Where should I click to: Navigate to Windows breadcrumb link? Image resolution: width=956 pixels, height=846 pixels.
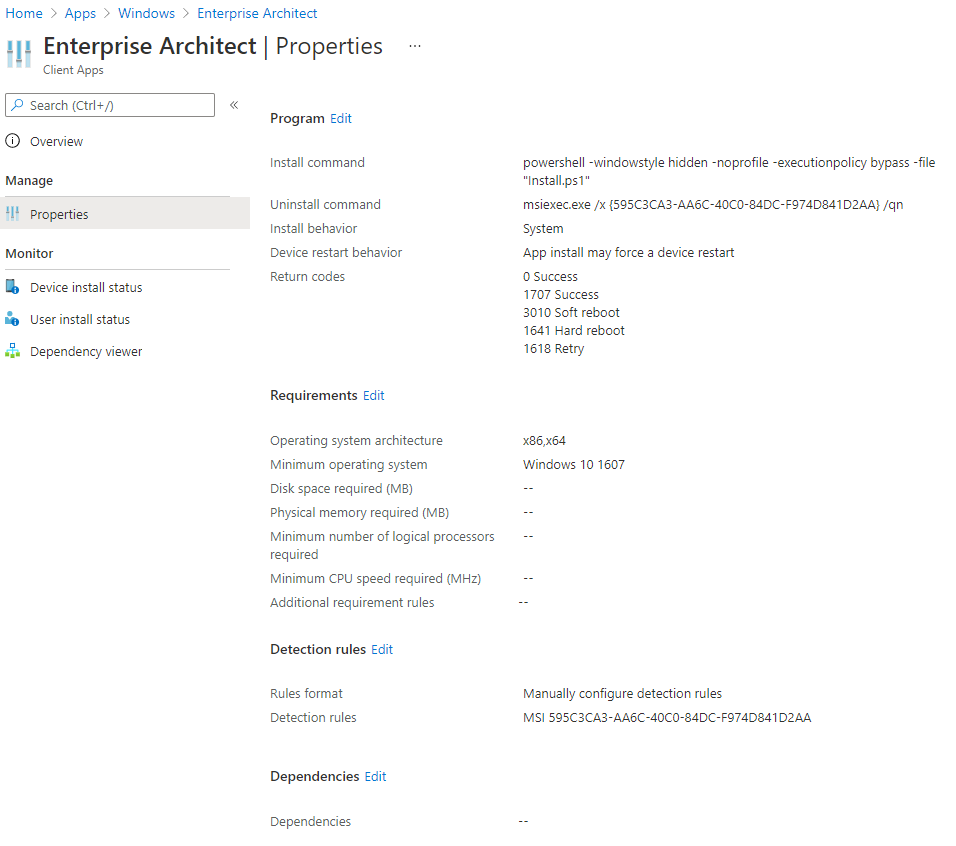pyautogui.click(x=146, y=13)
